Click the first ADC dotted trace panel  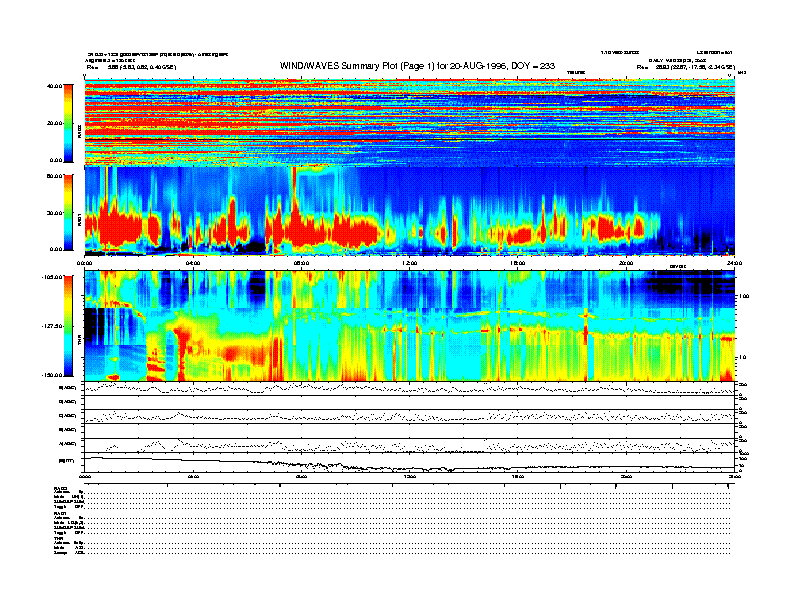[x=410, y=388]
